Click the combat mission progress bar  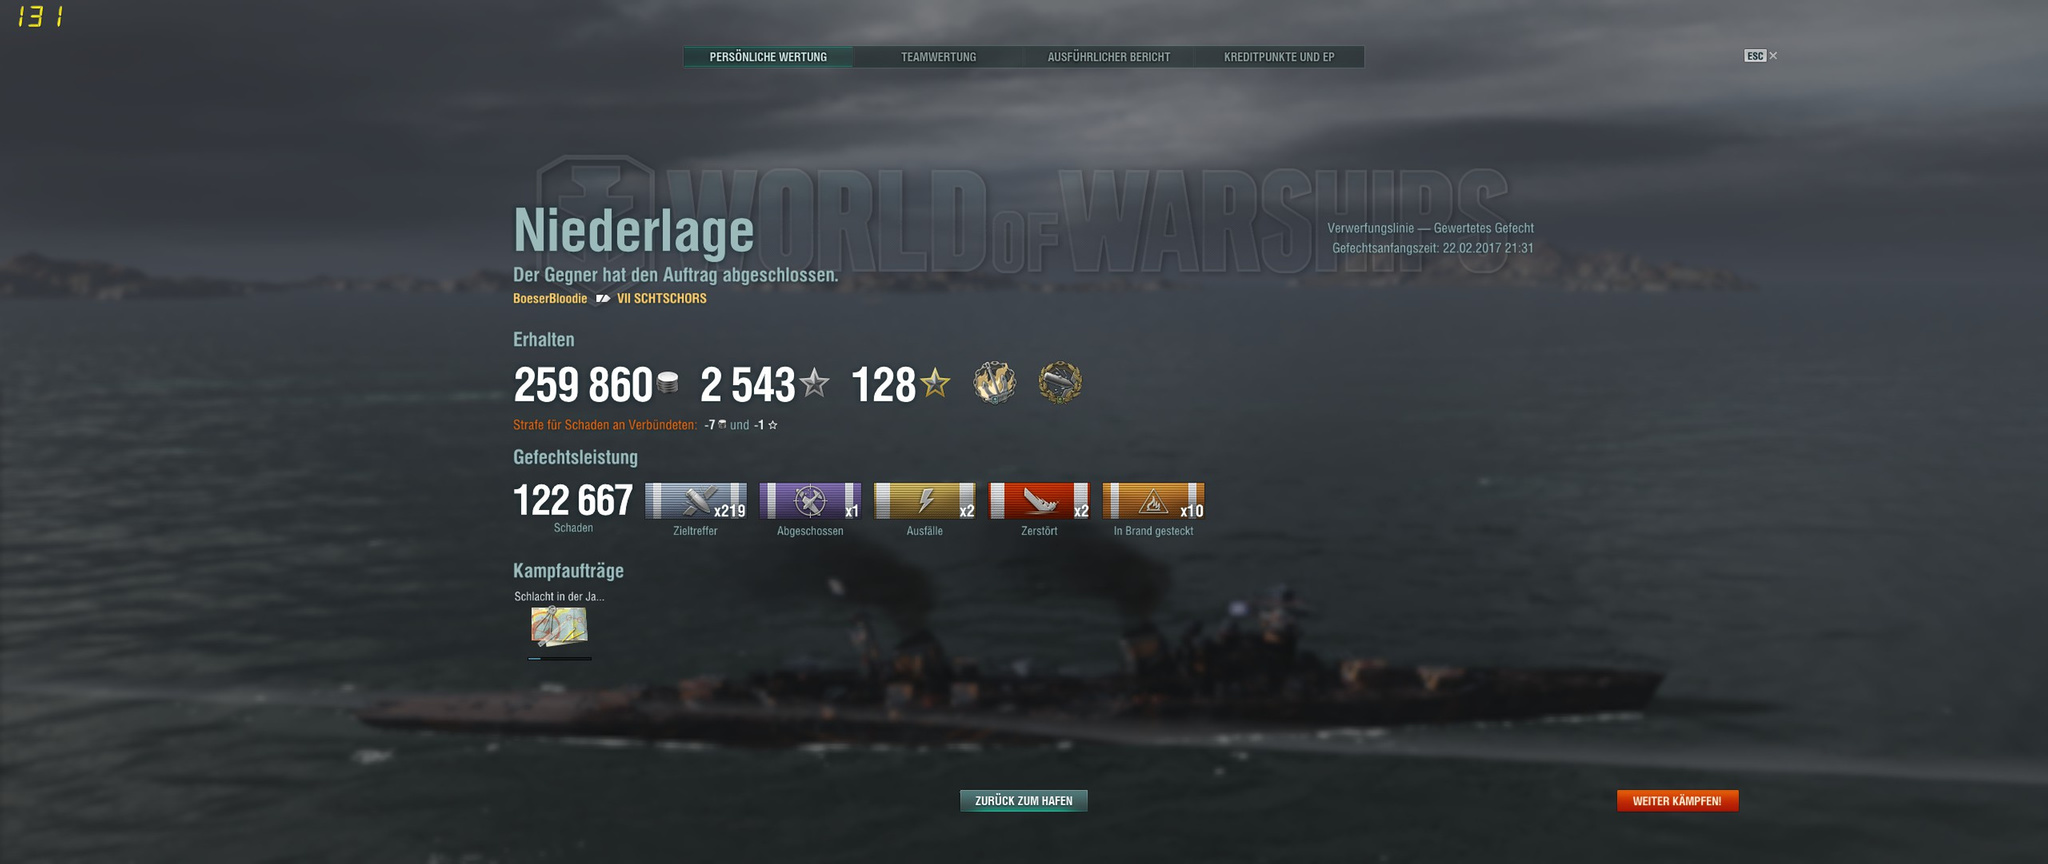pyautogui.click(x=560, y=658)
